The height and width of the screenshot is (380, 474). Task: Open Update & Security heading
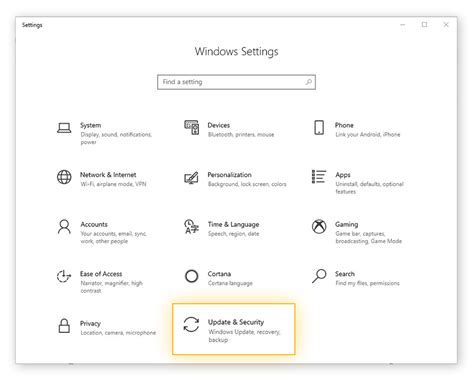click(x=236, y=322)
